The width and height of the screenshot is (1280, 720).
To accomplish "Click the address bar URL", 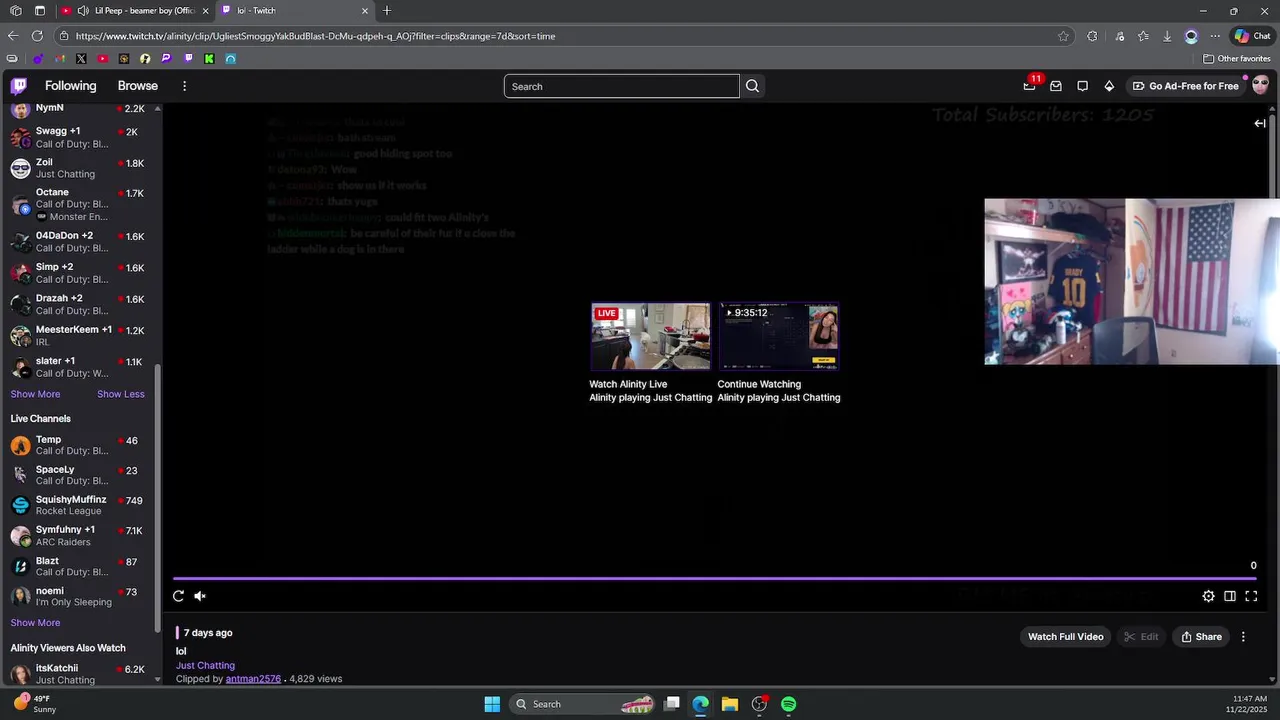I will [315, 36].
